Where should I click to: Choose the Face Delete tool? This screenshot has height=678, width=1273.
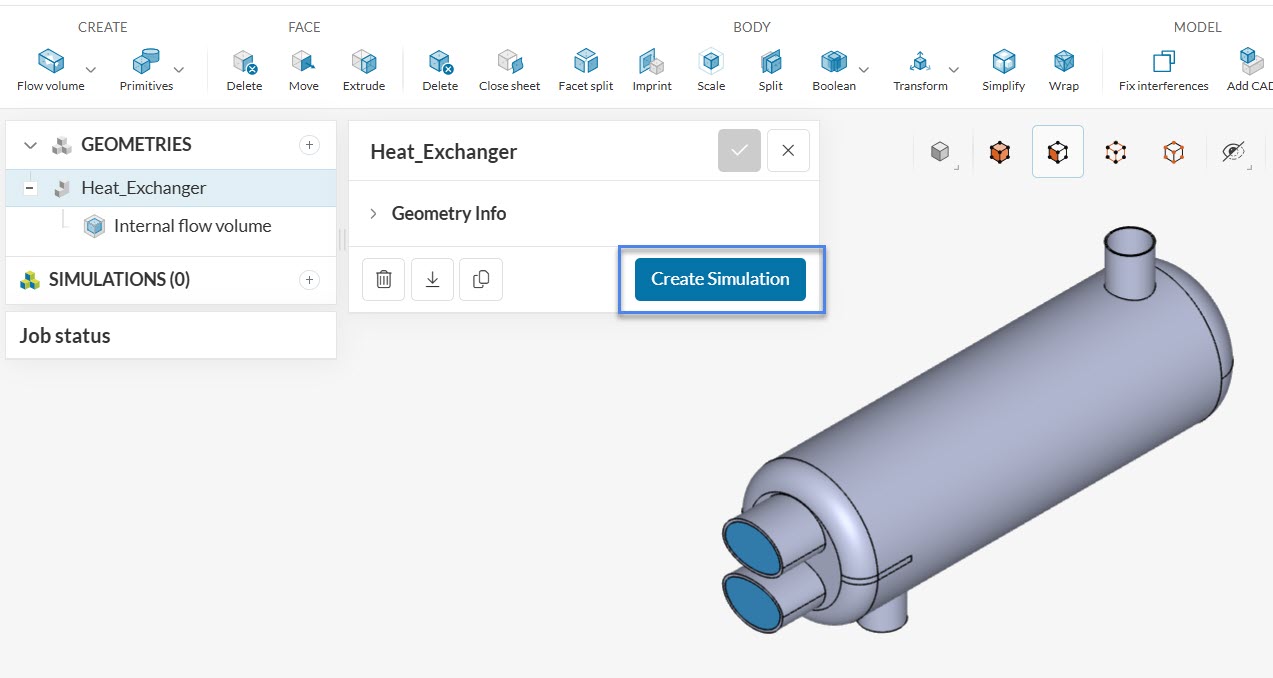[x=244, y=70]
